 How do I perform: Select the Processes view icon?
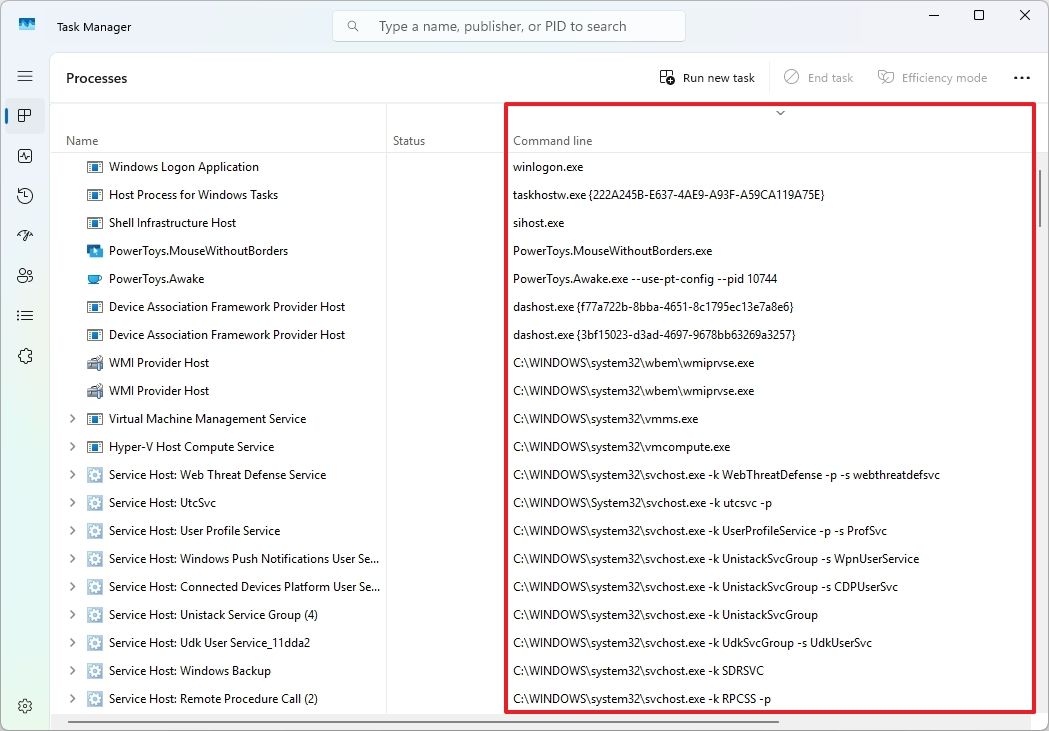[25, 116]
